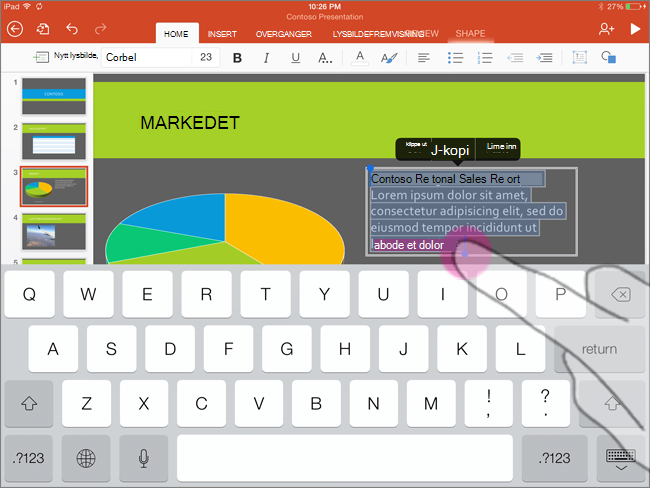Viewport: 650px width, 488px height.
Task: Tap the return key
Action: coord(599,349)
